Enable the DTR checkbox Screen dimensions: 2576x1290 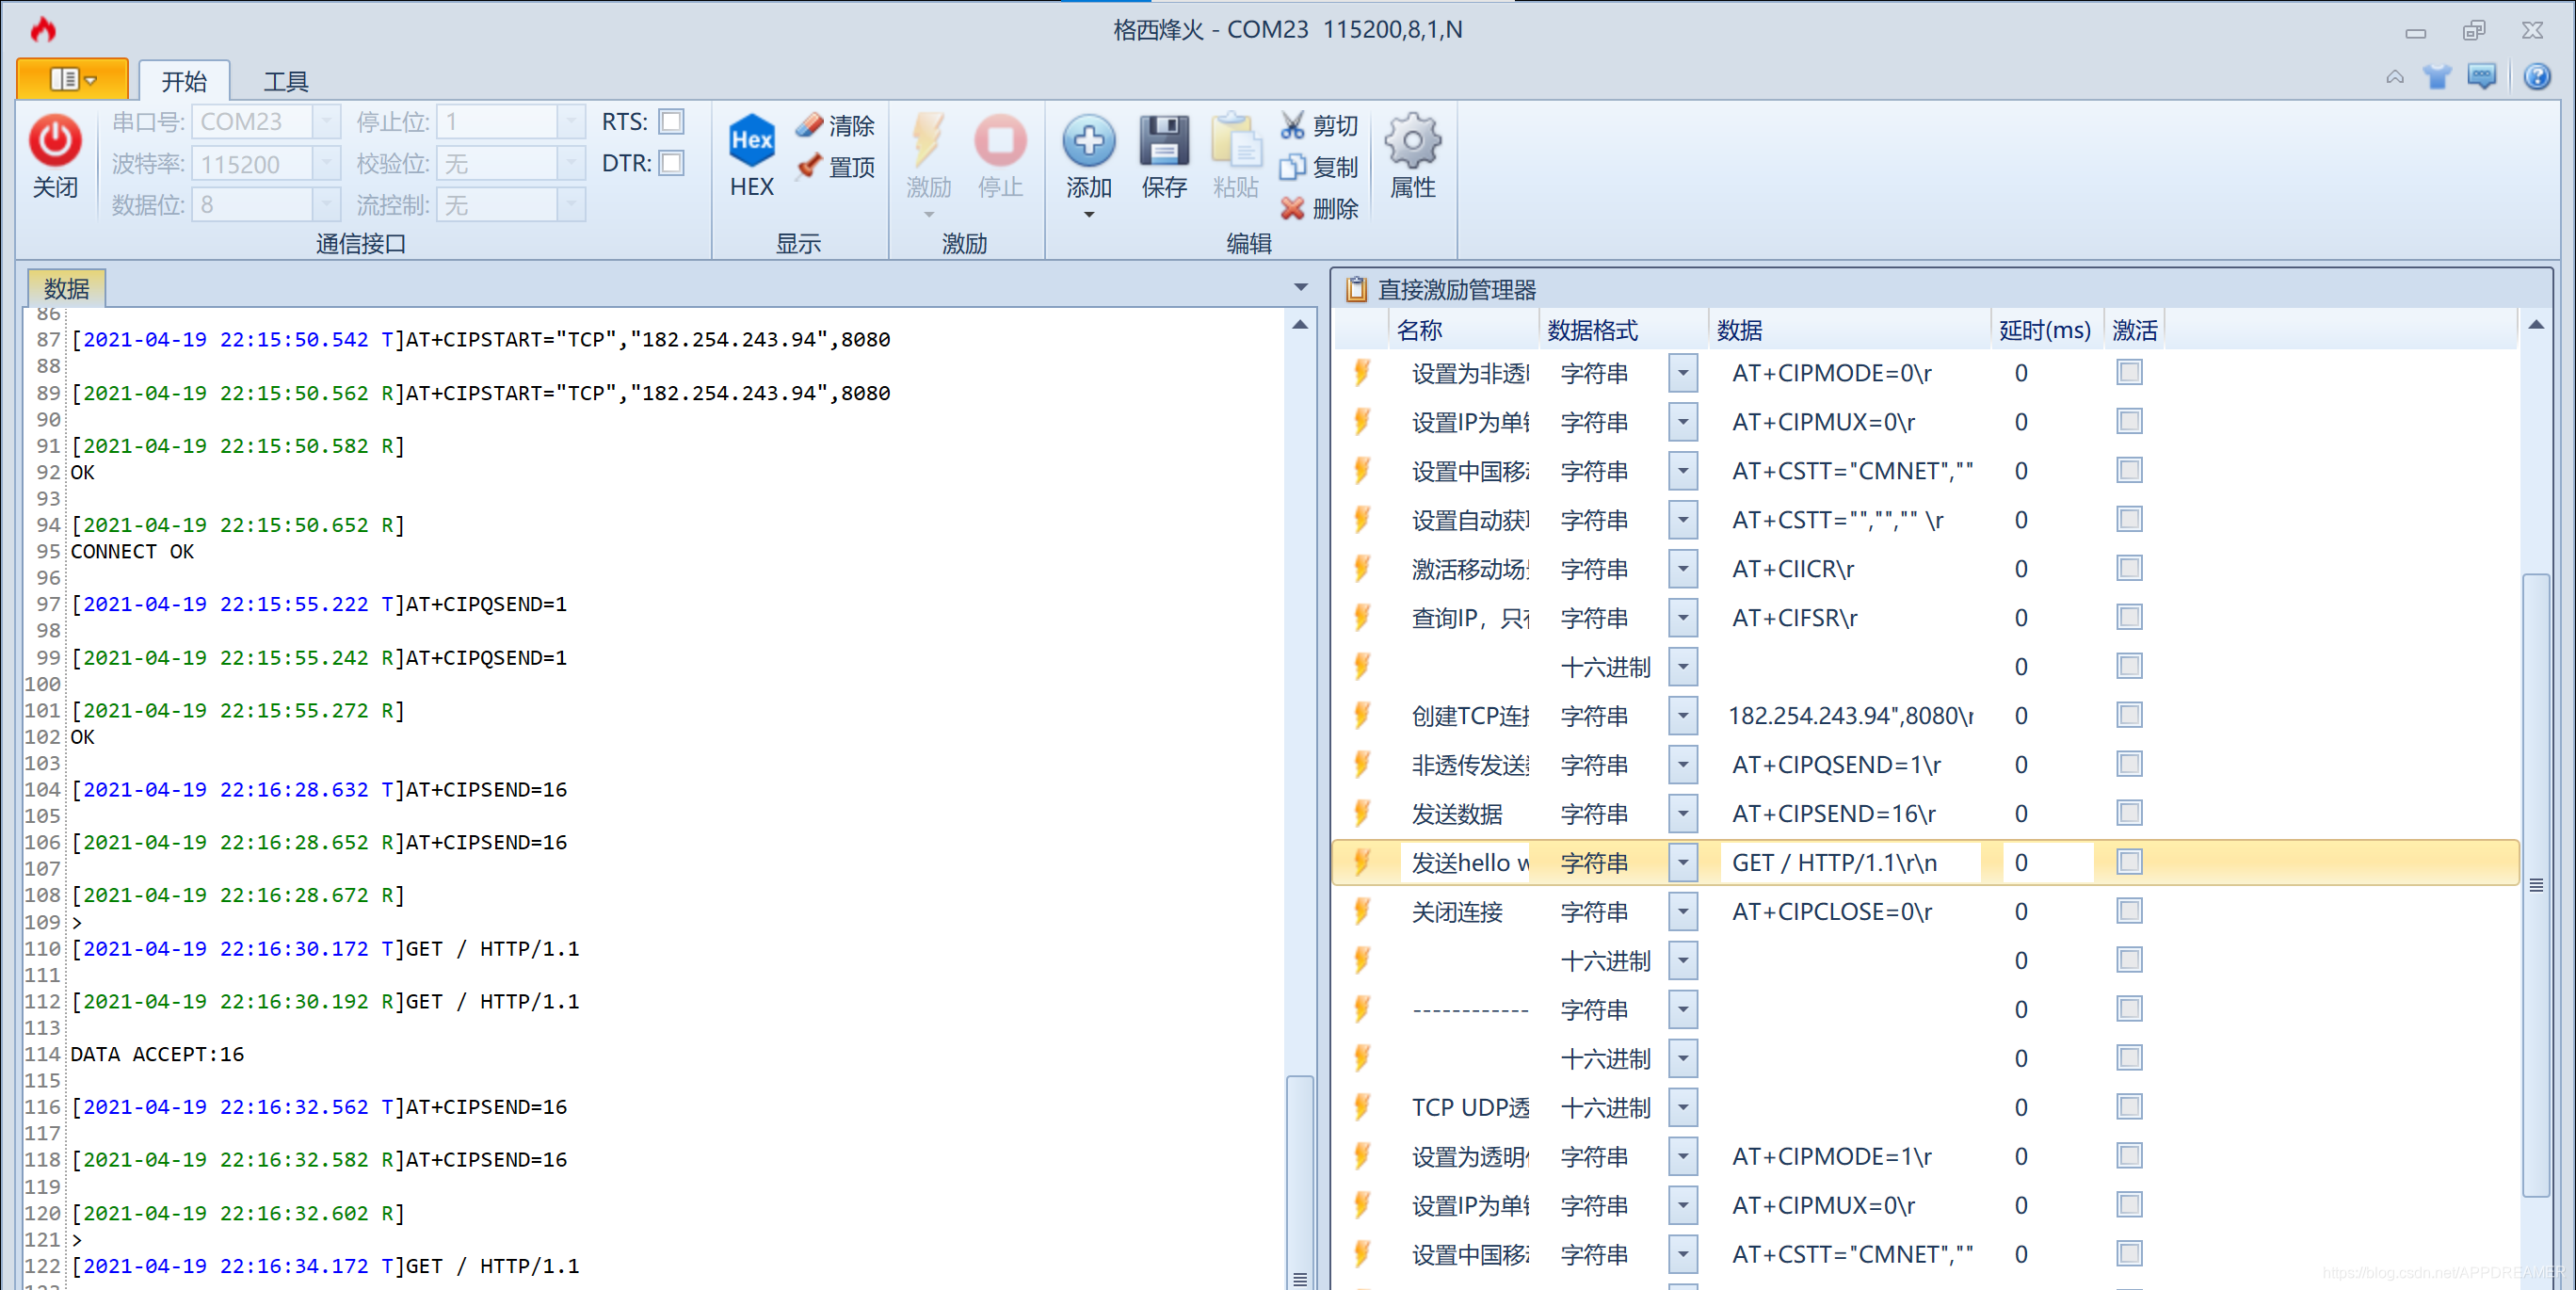(x=672, y=162)
